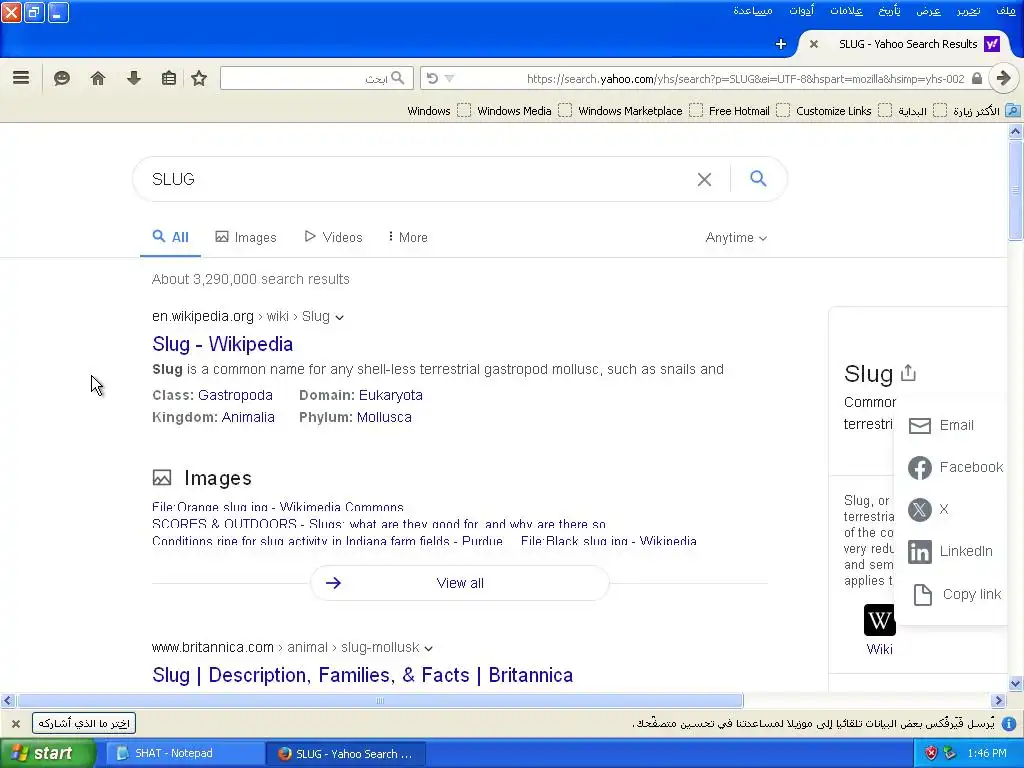The width and height of the screenshot is (1024, 768).
Task: Reload the page with refresh icon
Action: [432, 78]
